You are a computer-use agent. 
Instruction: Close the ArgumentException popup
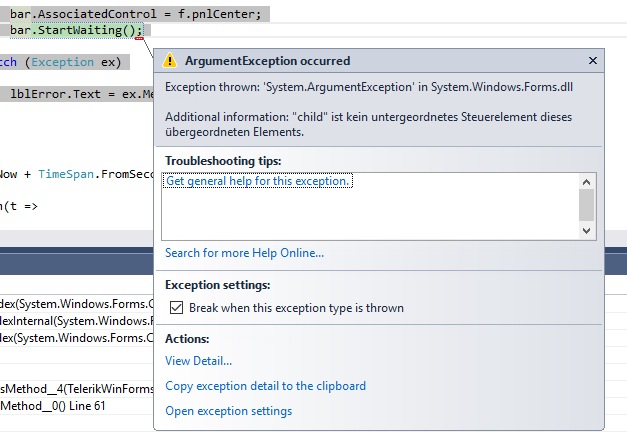[x=592, y=61]
